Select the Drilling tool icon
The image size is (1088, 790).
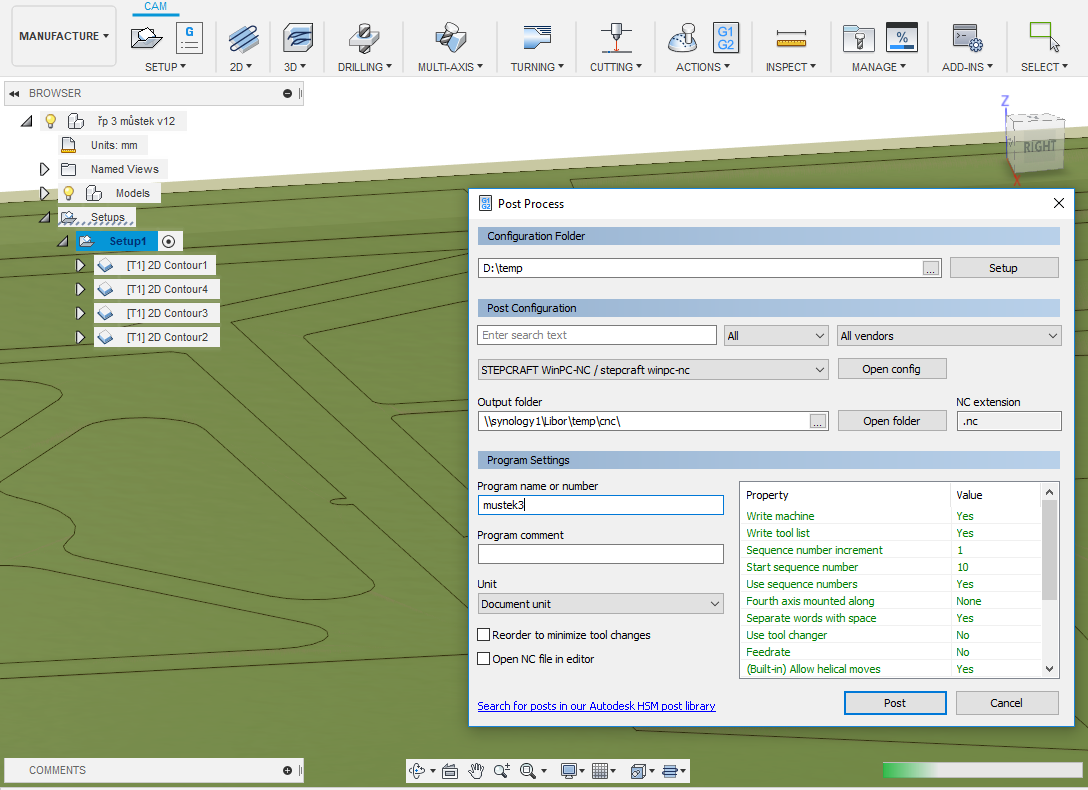(x=364, y=38)
